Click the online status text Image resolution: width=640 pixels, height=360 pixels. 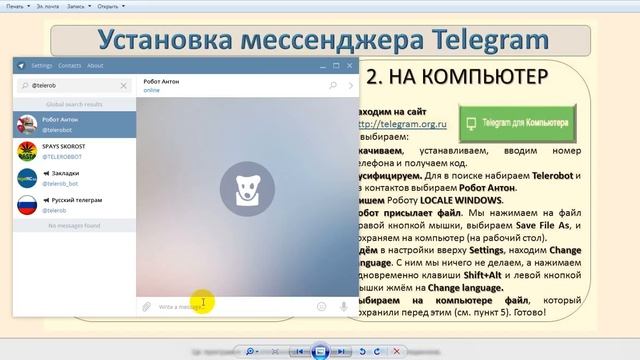pyautogui.click(x=151, y=90)
